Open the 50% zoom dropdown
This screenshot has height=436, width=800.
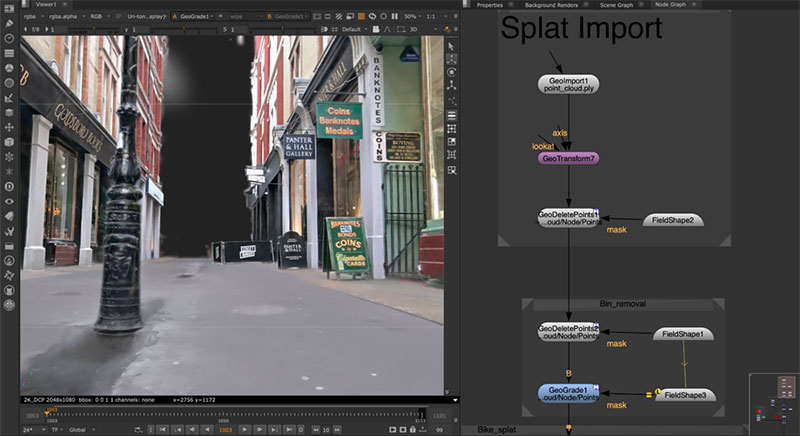click(414, 17)
